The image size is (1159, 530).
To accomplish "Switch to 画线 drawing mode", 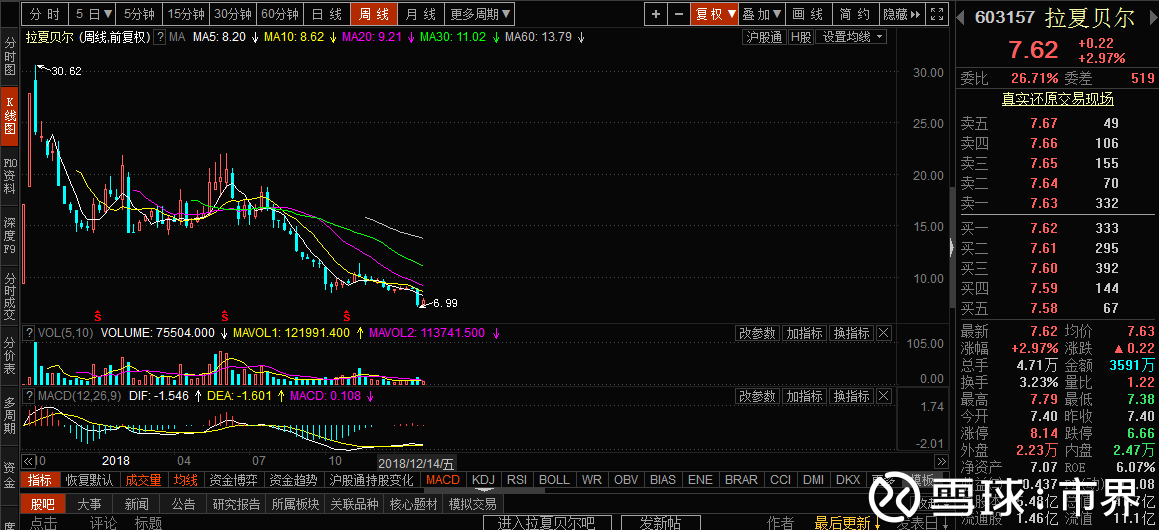I will coord(807,13).
